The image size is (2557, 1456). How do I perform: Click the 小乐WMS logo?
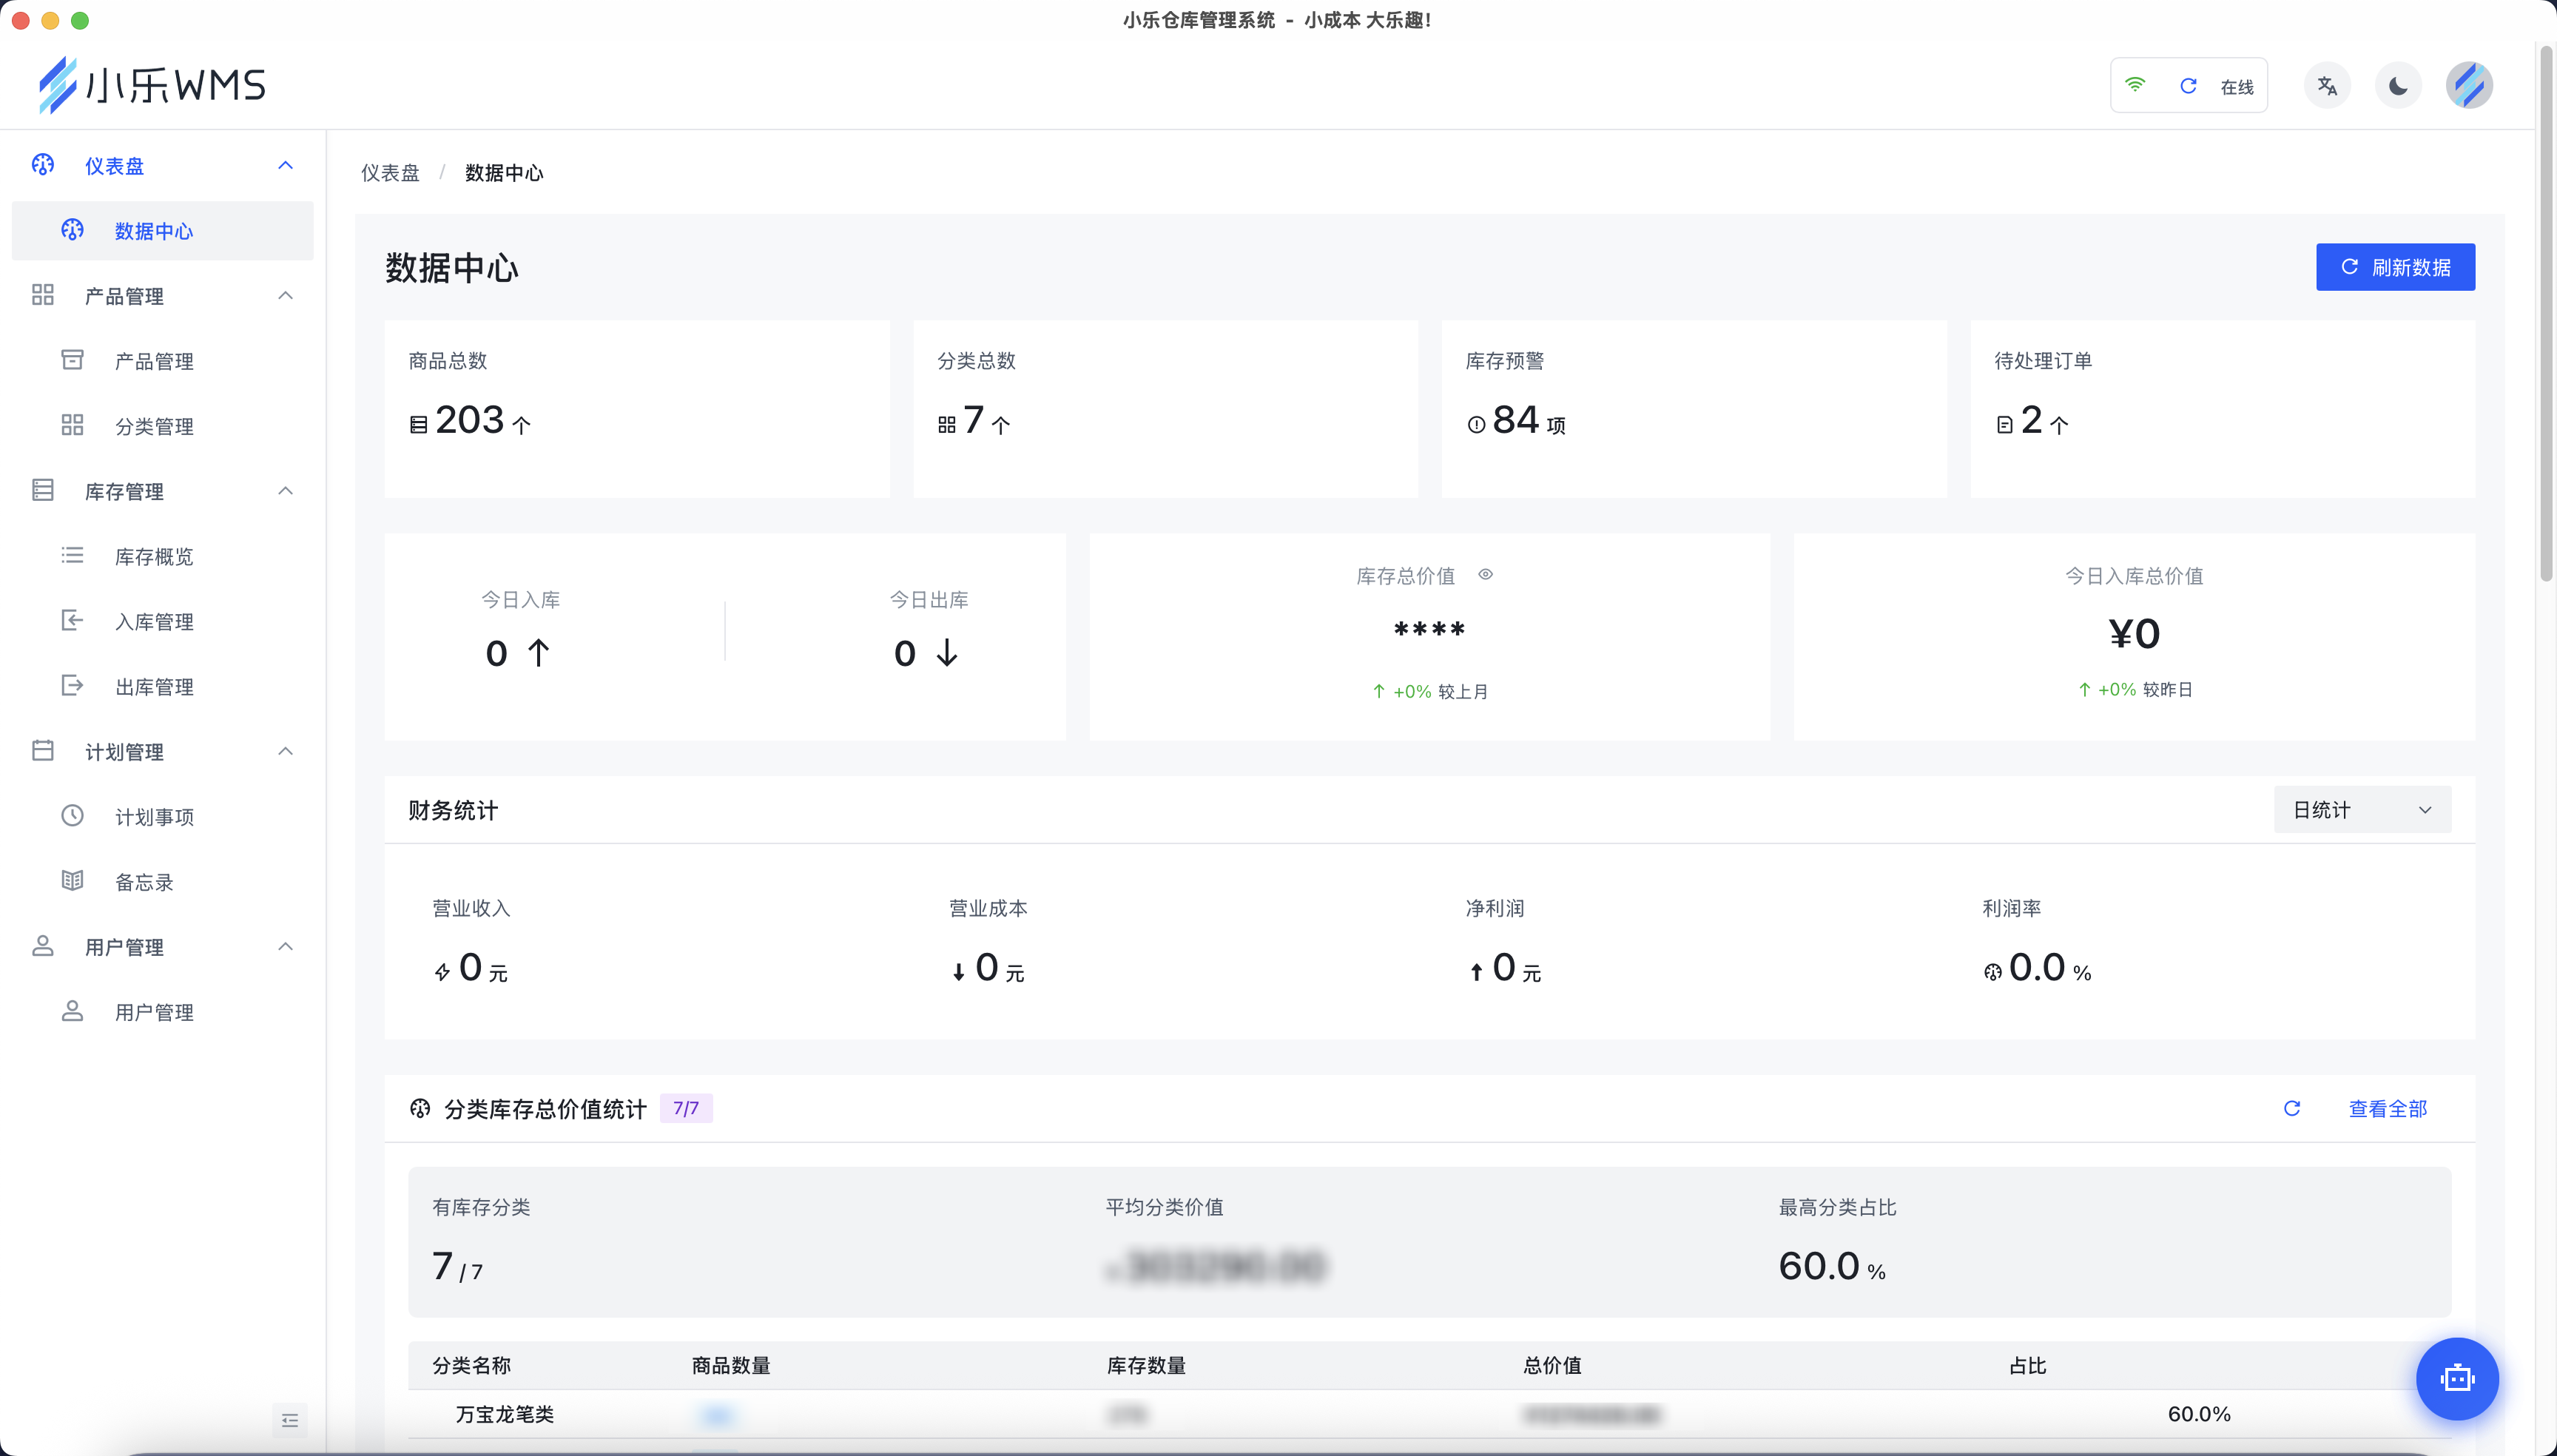coord(153,85)
